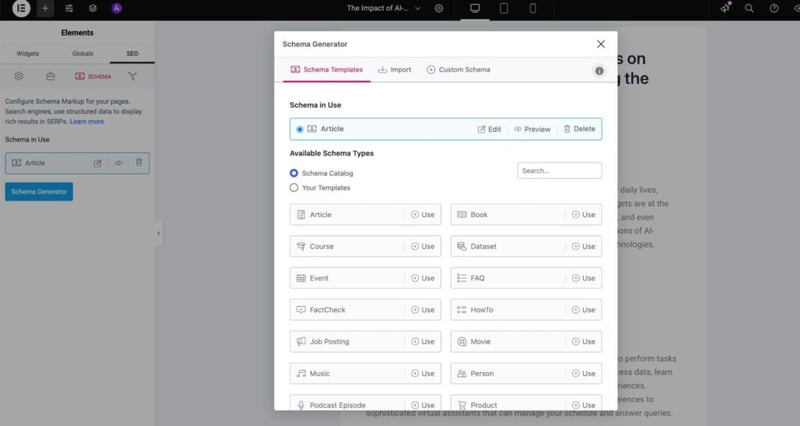Toggle the sidebar Article preview eye icon
Image resolution: width=800 pixels, height=426 pixels.
click(118, 163)
